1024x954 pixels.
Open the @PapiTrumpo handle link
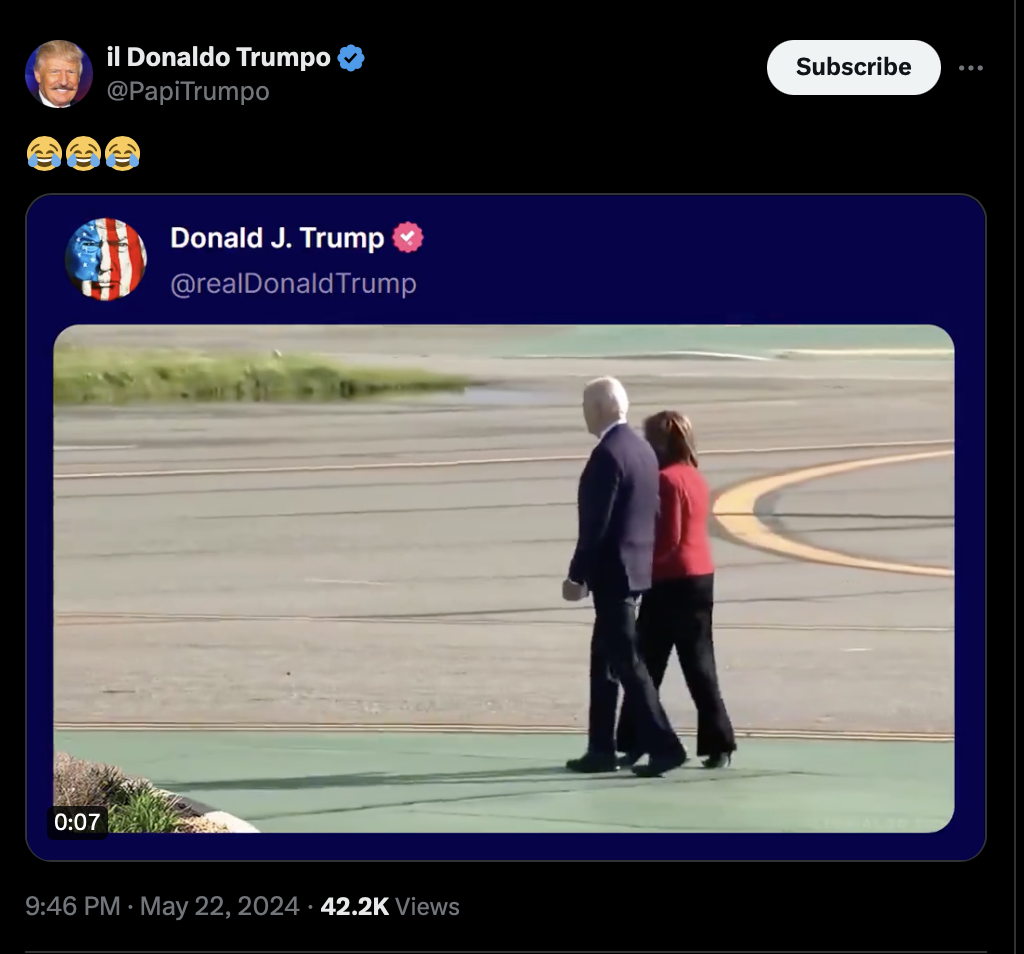[x=188, y=91]
